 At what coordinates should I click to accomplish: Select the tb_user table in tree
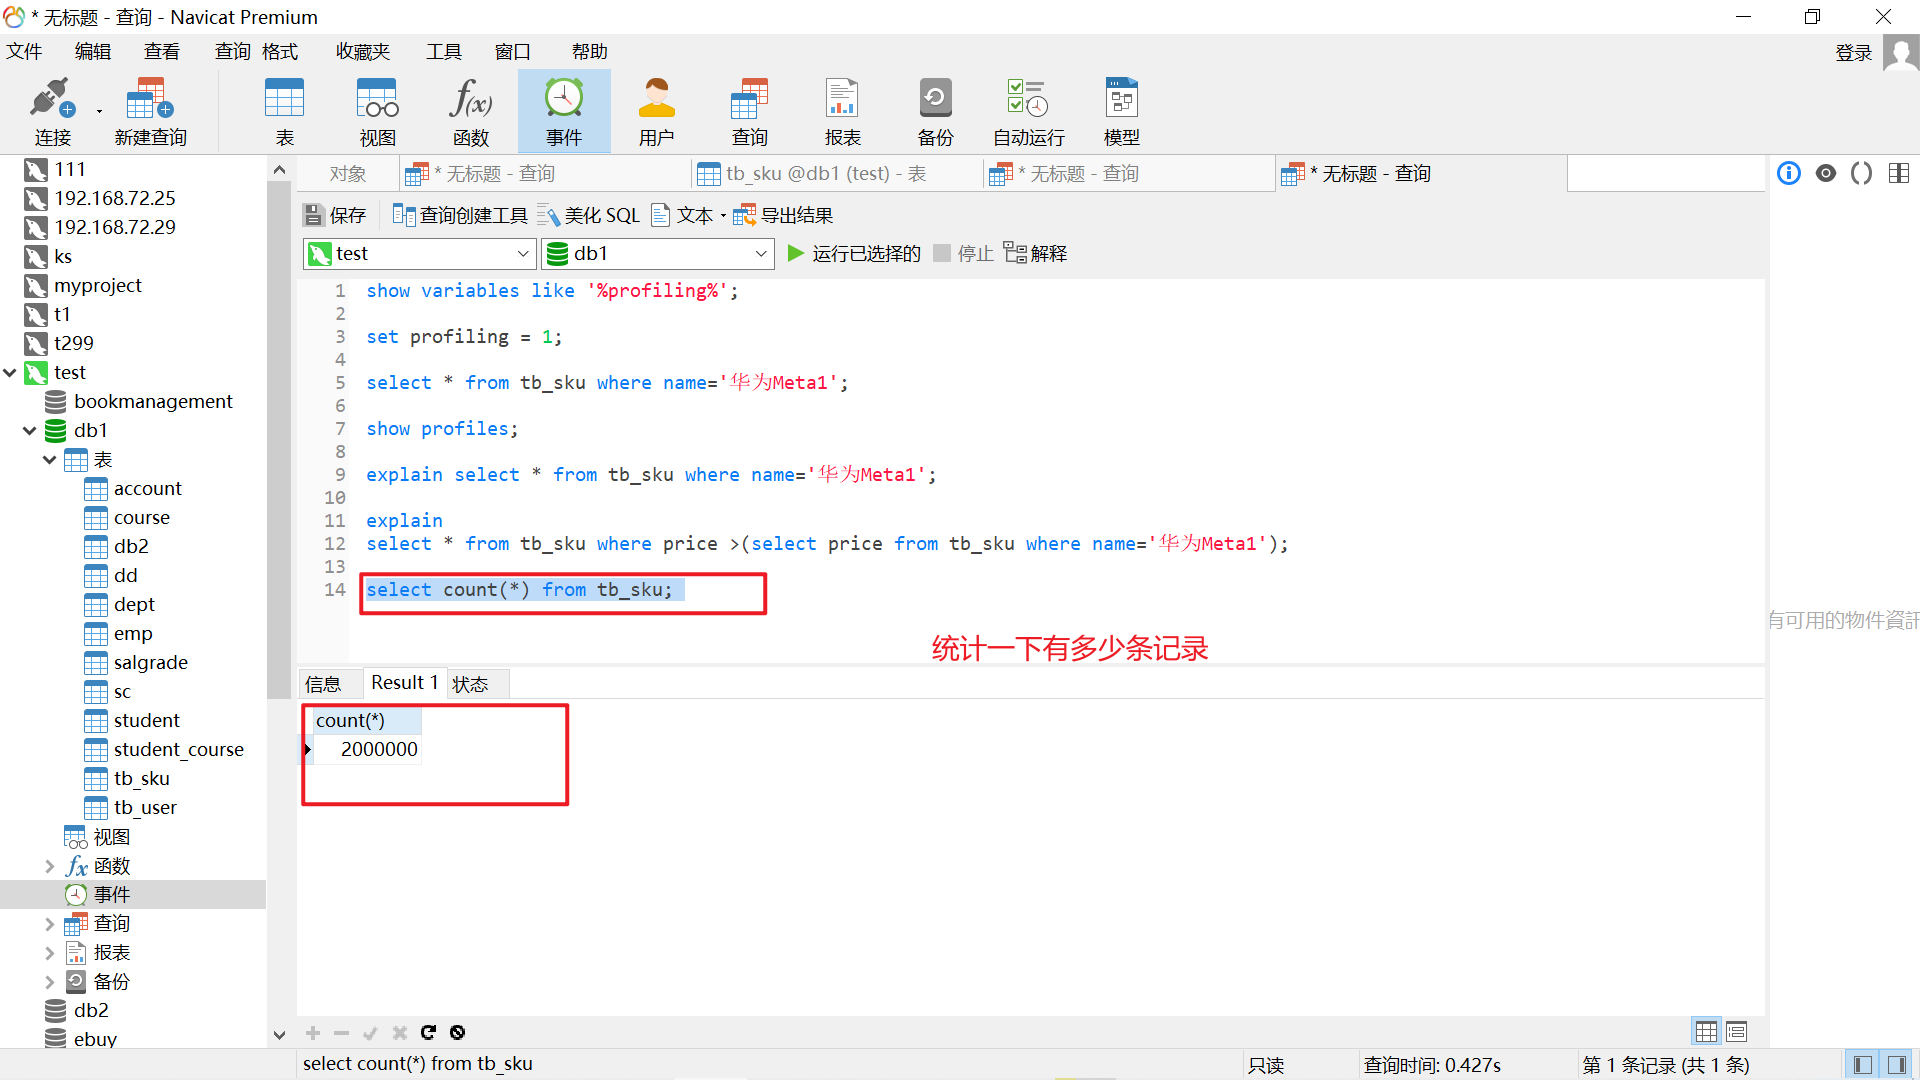coord(145,807)
